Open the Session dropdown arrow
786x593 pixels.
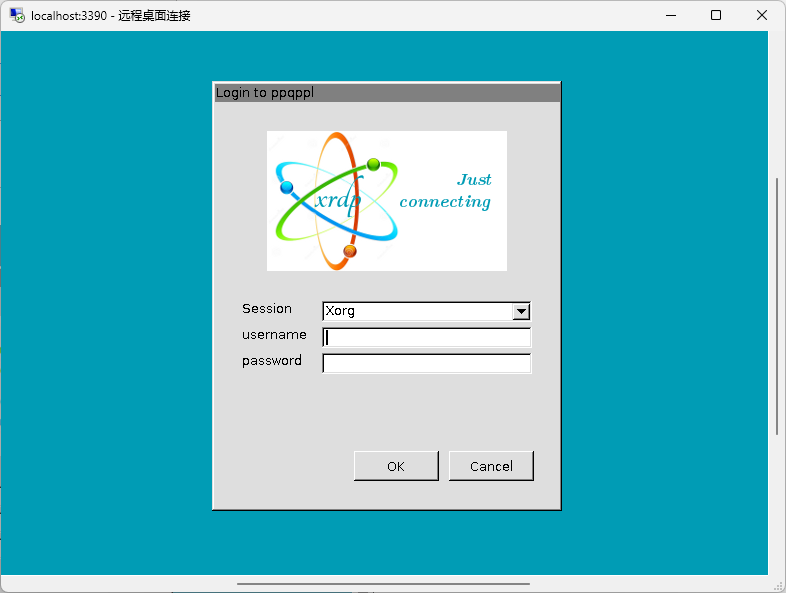[x=521, y=311]
